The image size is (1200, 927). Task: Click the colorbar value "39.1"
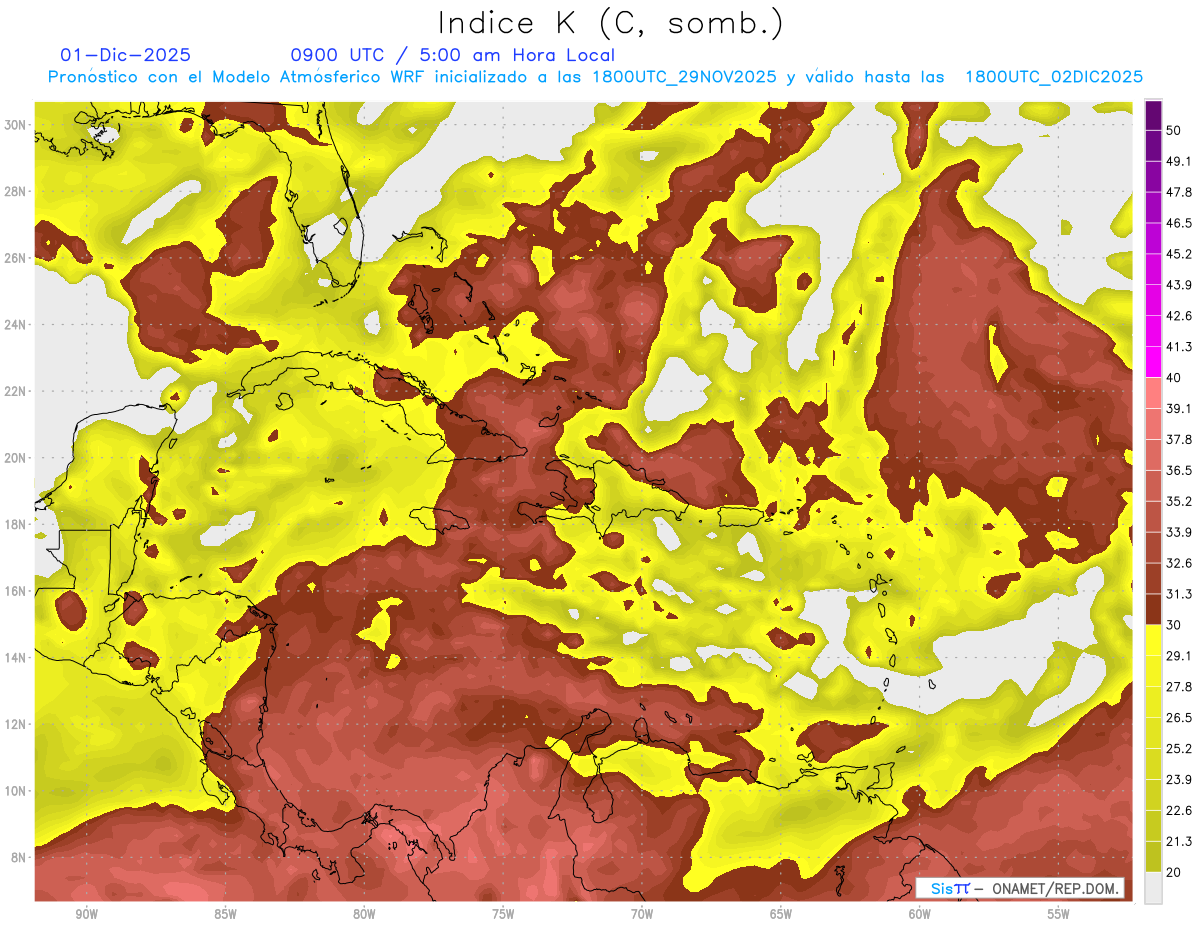(1178, 408)
